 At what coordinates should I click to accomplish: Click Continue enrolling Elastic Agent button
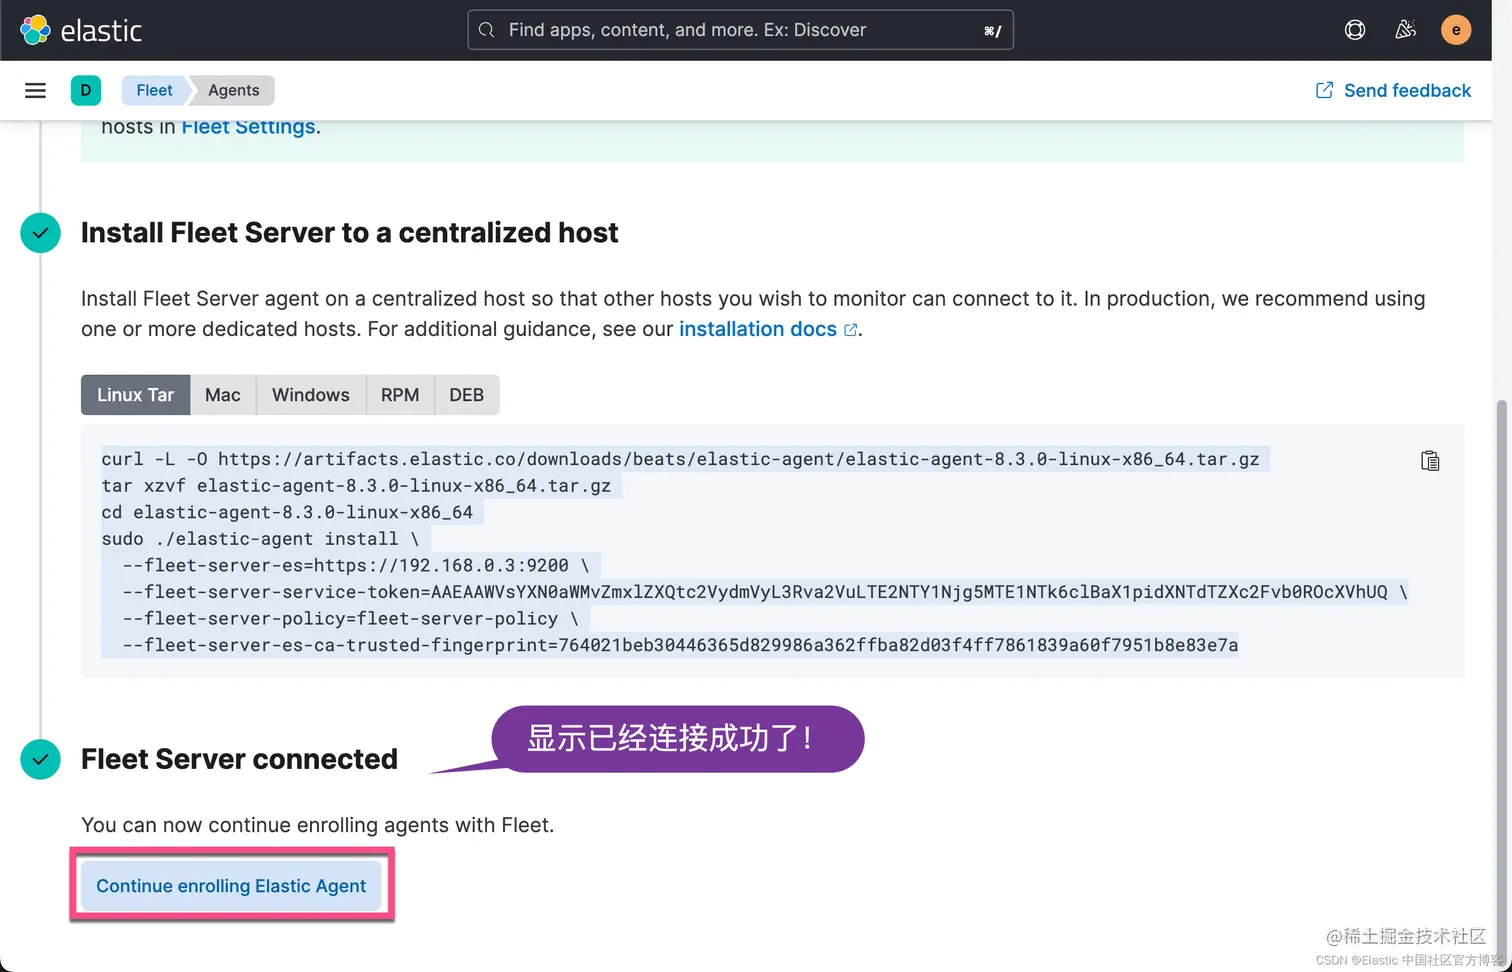click(x=231, y=886)
